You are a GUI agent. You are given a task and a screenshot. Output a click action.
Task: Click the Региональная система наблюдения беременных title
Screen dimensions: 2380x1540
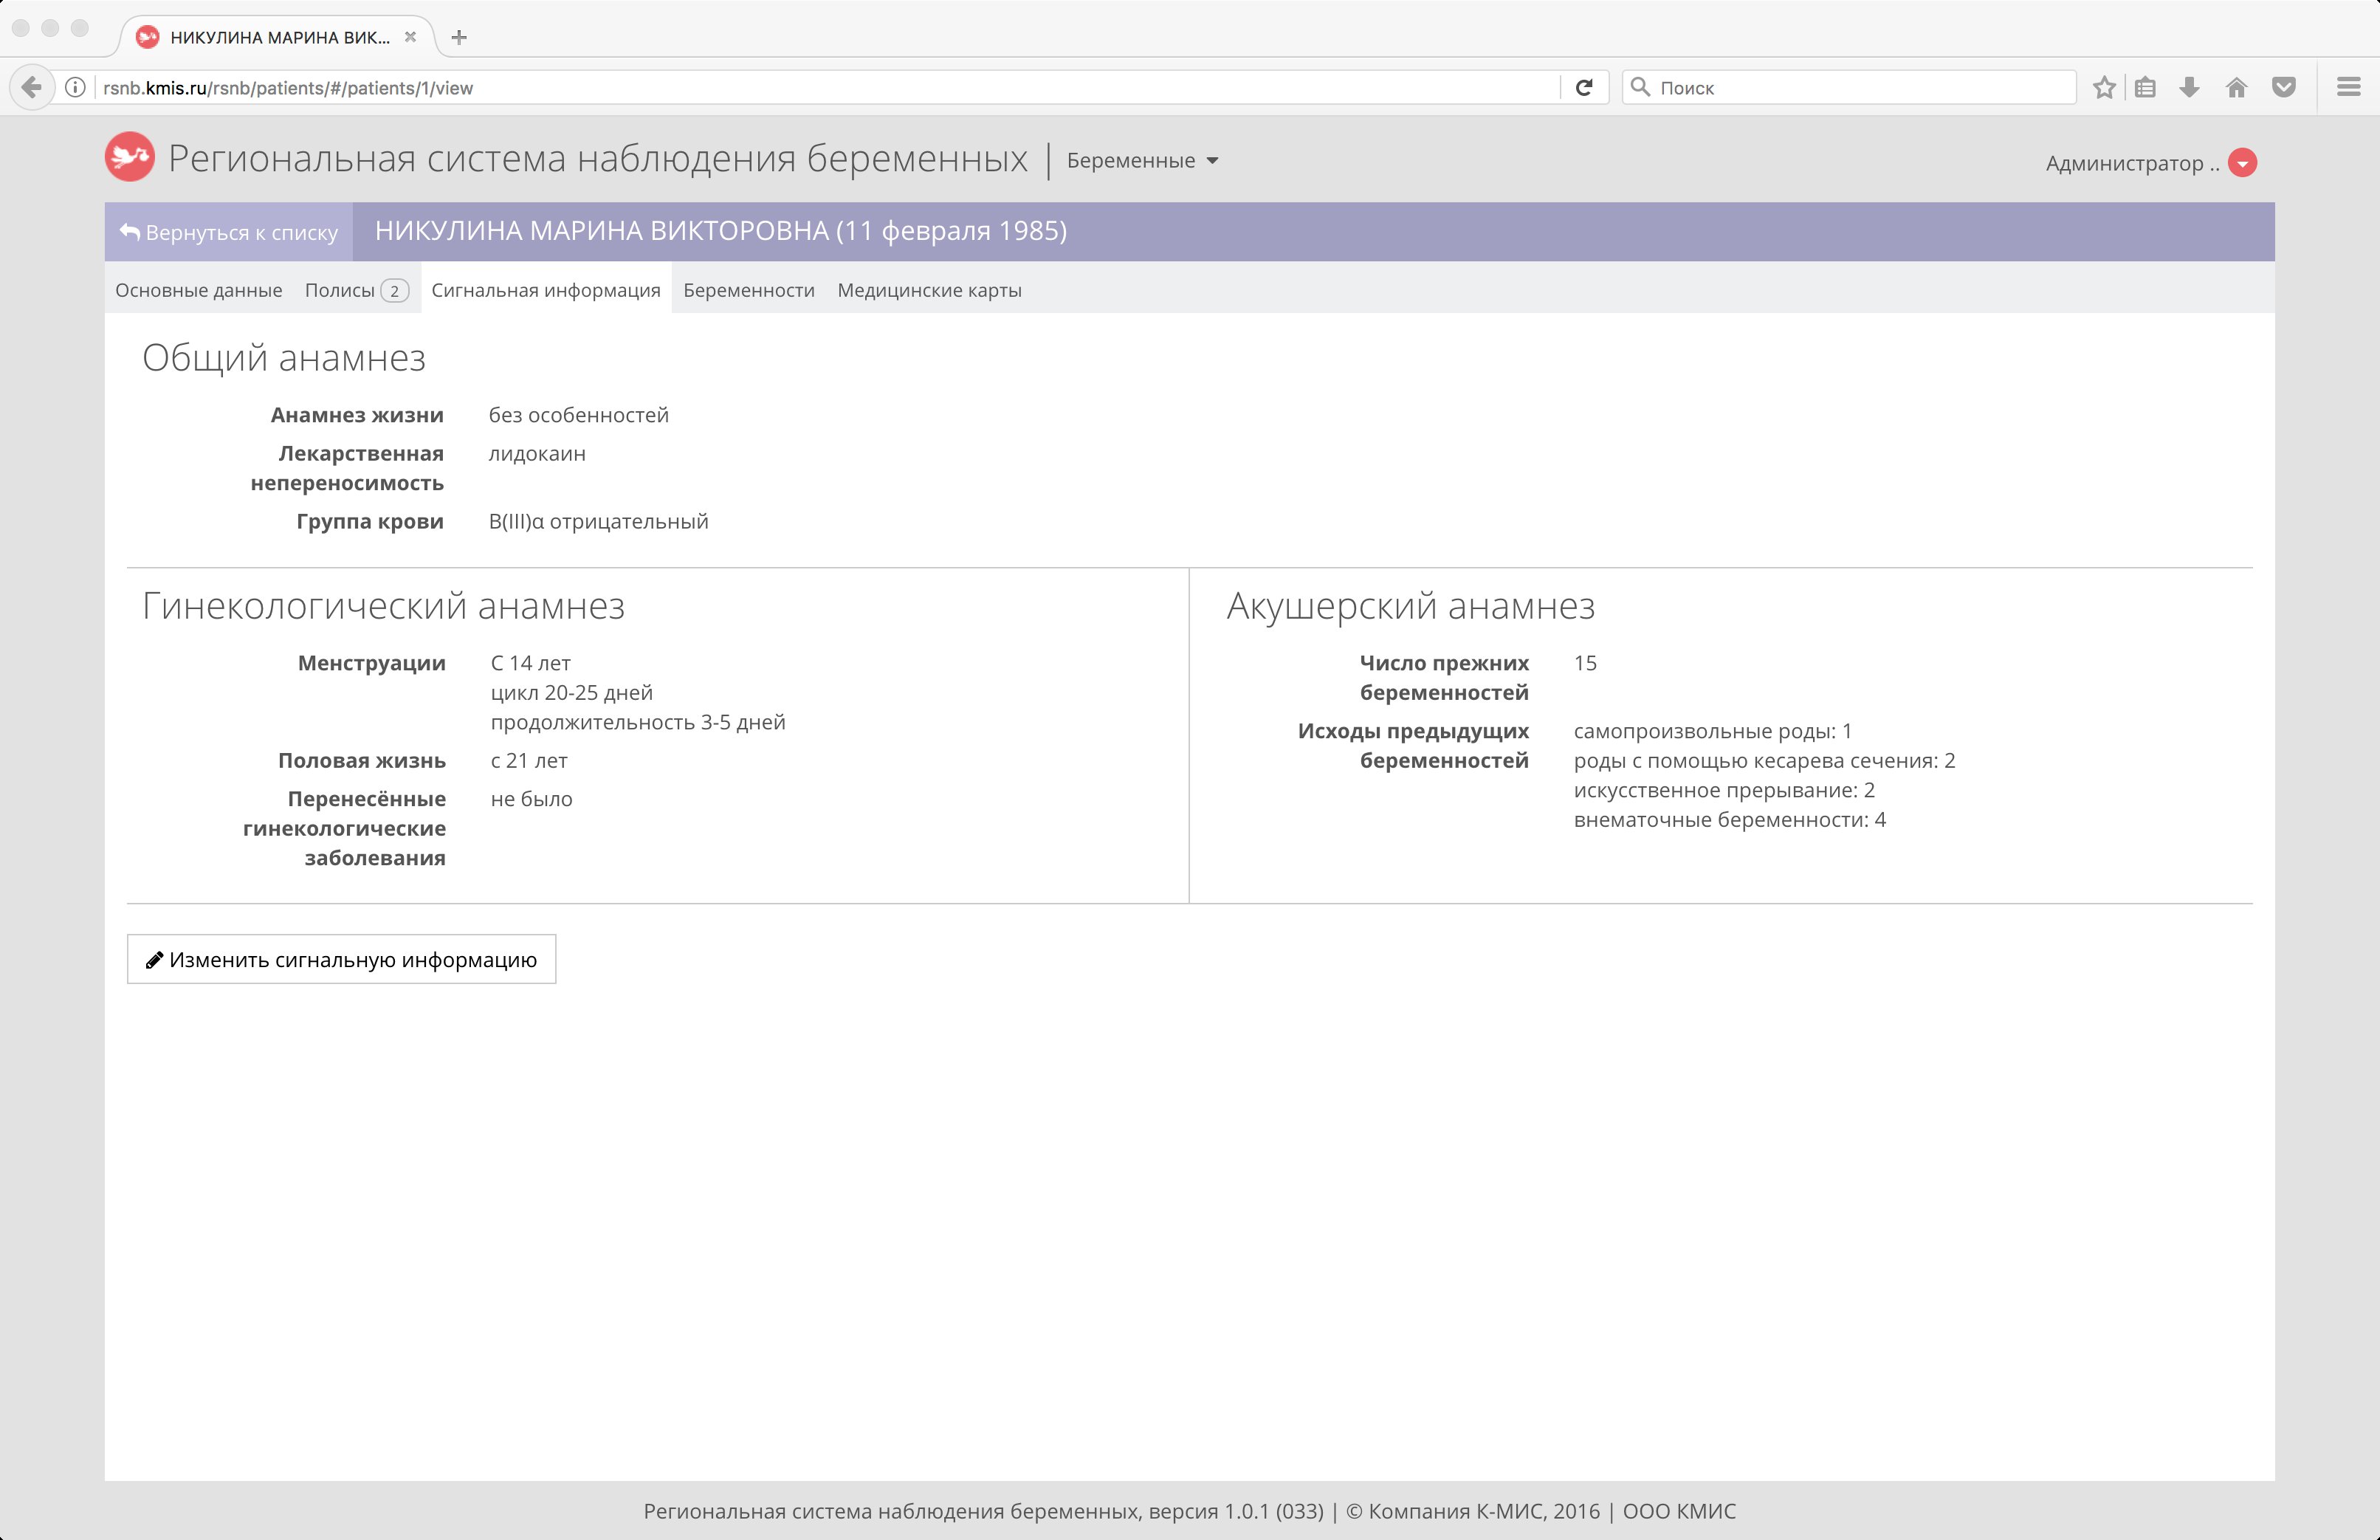(597, 159)
